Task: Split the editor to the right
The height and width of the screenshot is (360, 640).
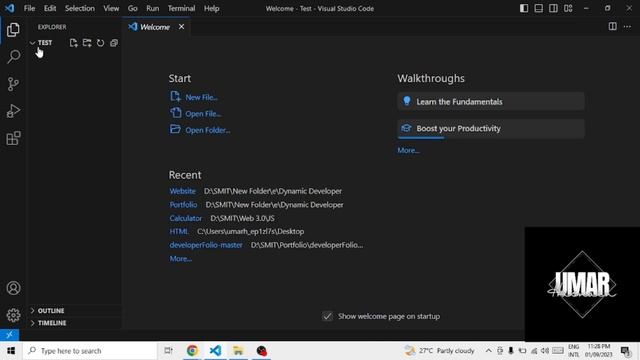Action: 613,27
